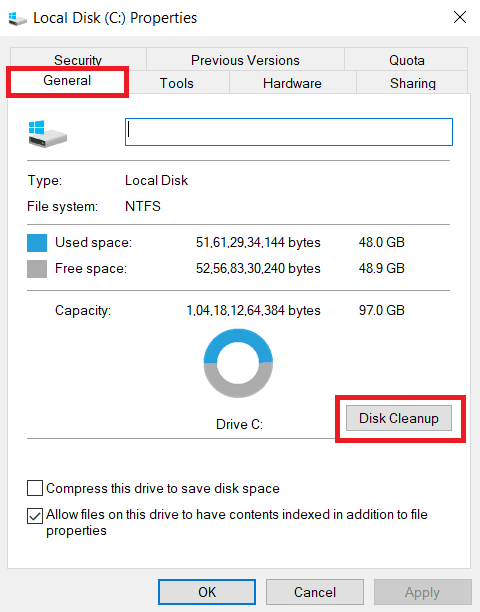Click the blue Used space color square
The height and width of the screenshot is (612, 480).
coord(37,243)
